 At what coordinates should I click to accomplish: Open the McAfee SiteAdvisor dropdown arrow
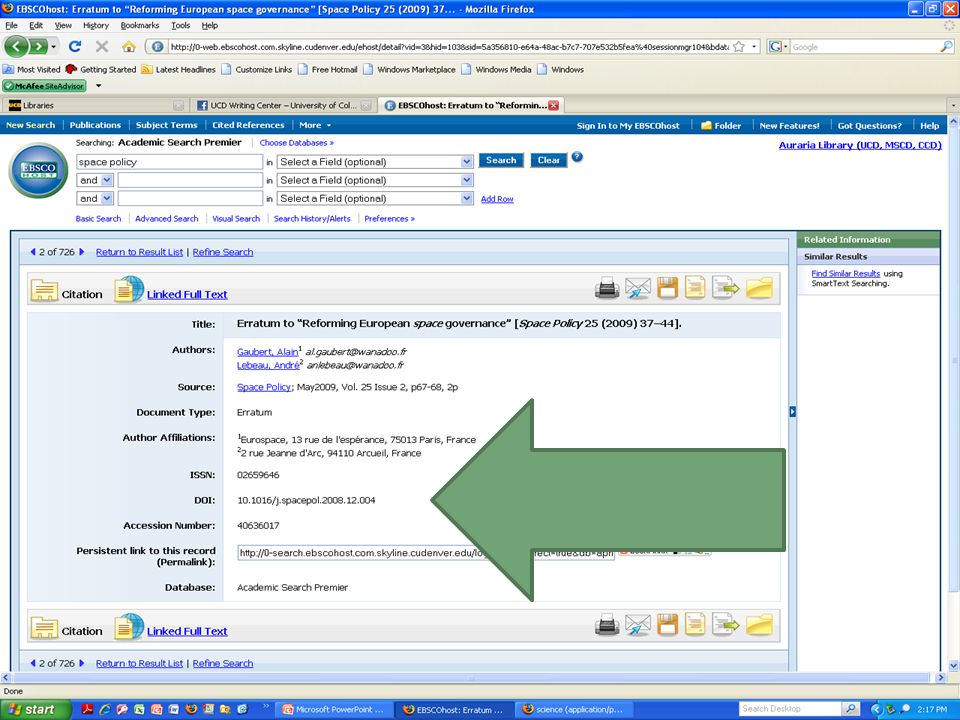click(99, 86)
